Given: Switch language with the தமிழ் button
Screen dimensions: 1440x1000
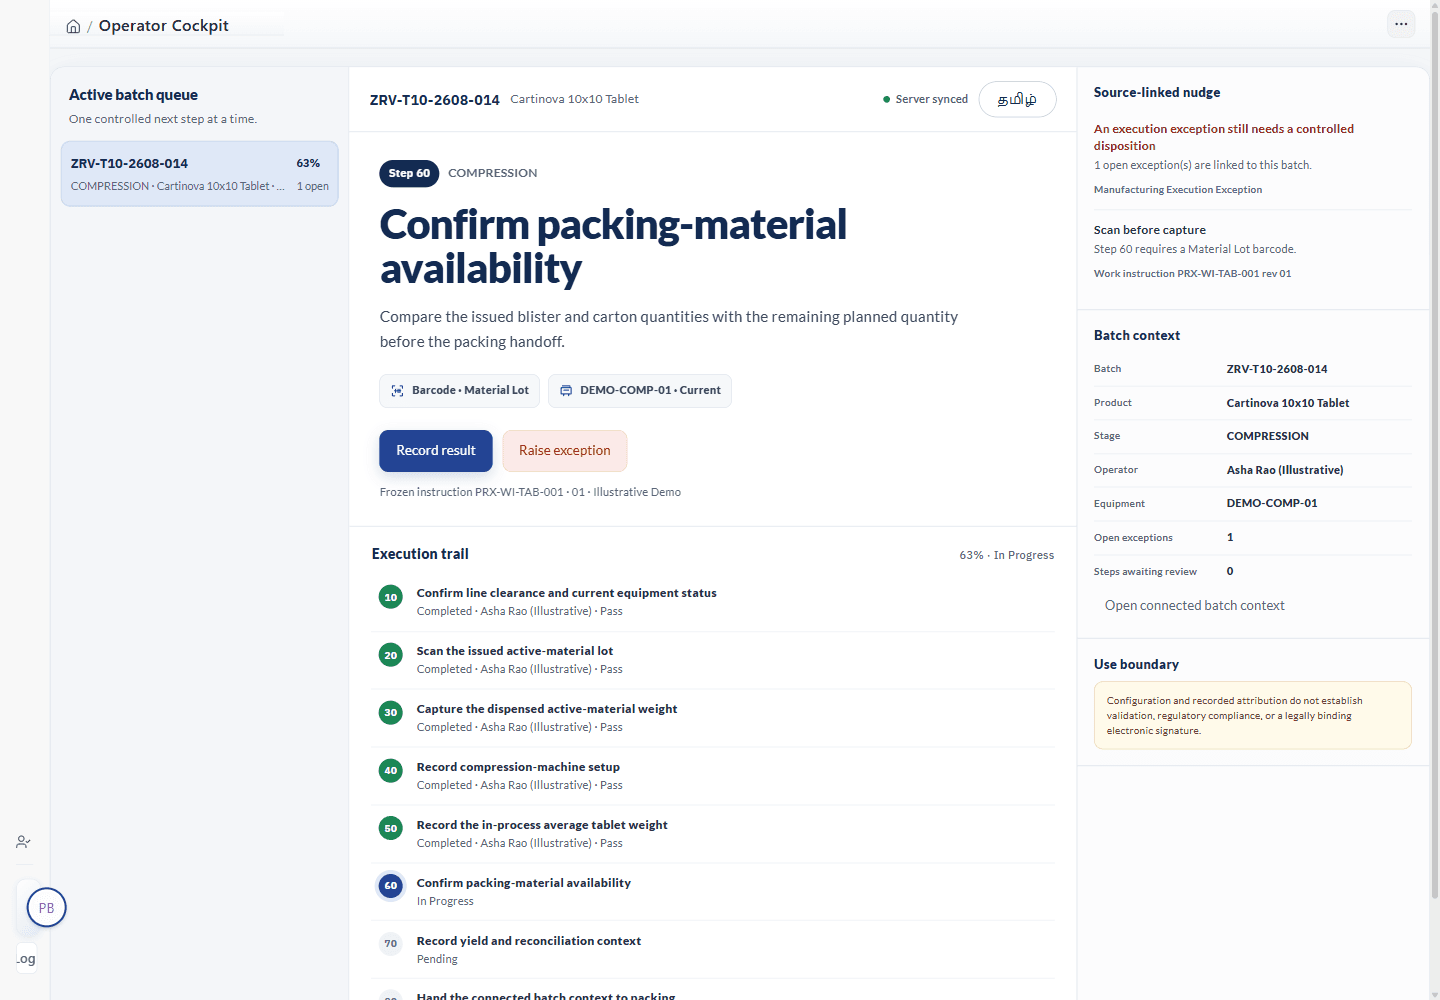Looking at the screenshot, I should coord(1017,99).
